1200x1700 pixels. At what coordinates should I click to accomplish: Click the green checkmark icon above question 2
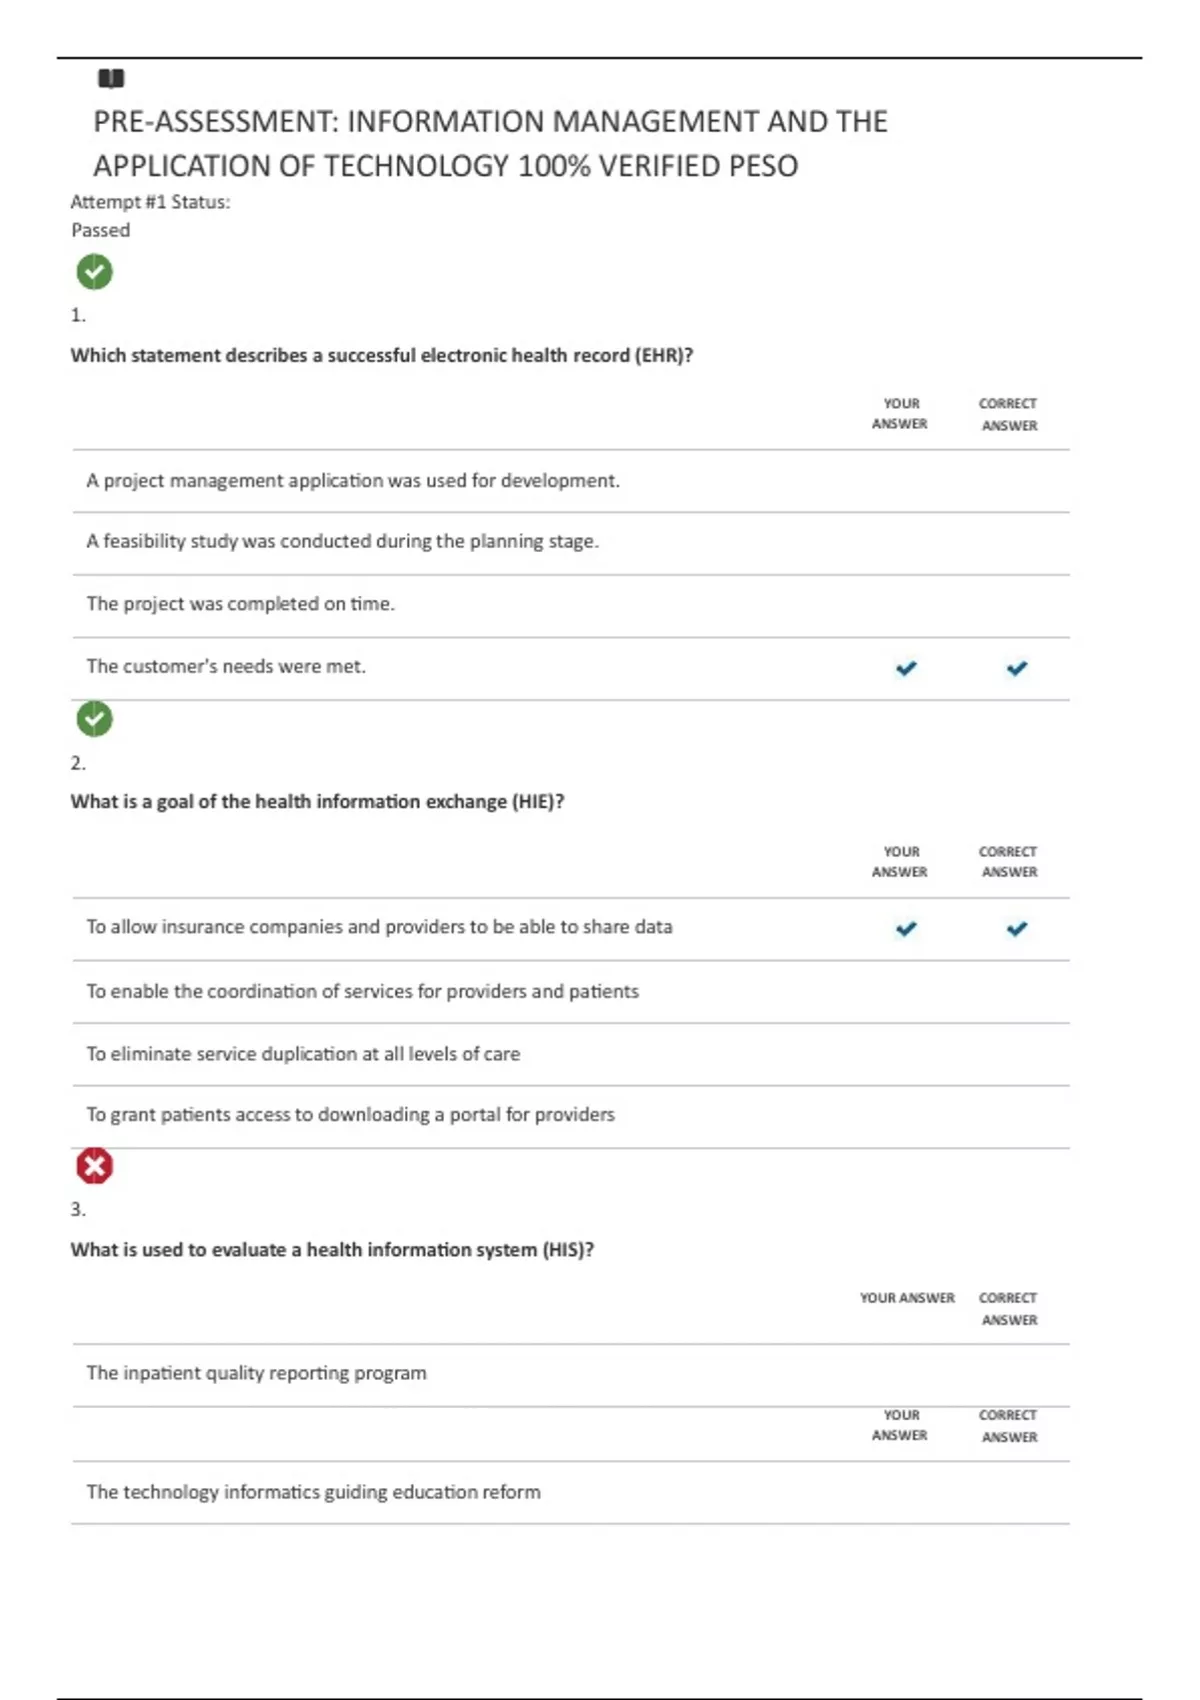click(95, 719)
